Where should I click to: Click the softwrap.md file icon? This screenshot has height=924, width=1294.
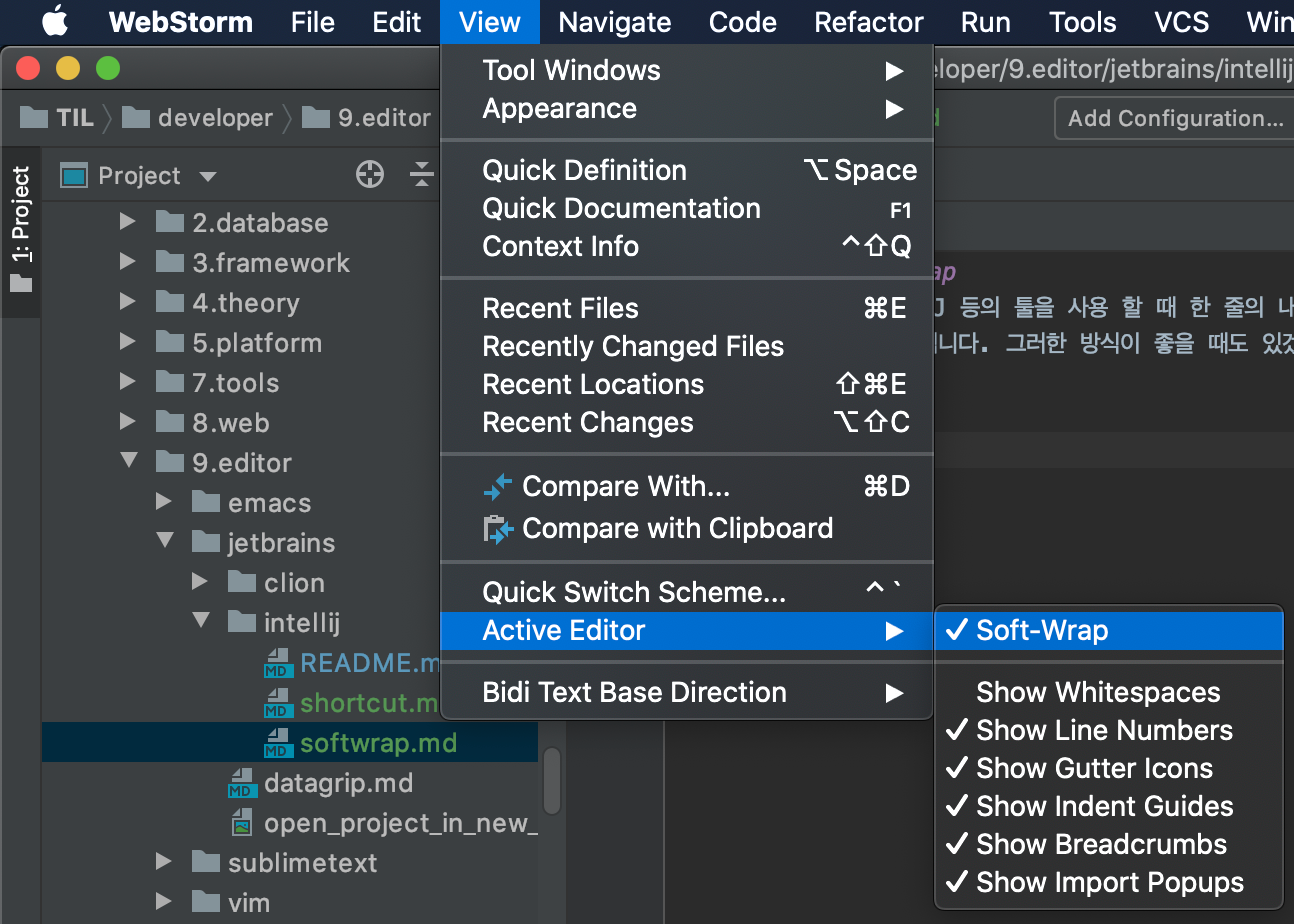[277, 743]
